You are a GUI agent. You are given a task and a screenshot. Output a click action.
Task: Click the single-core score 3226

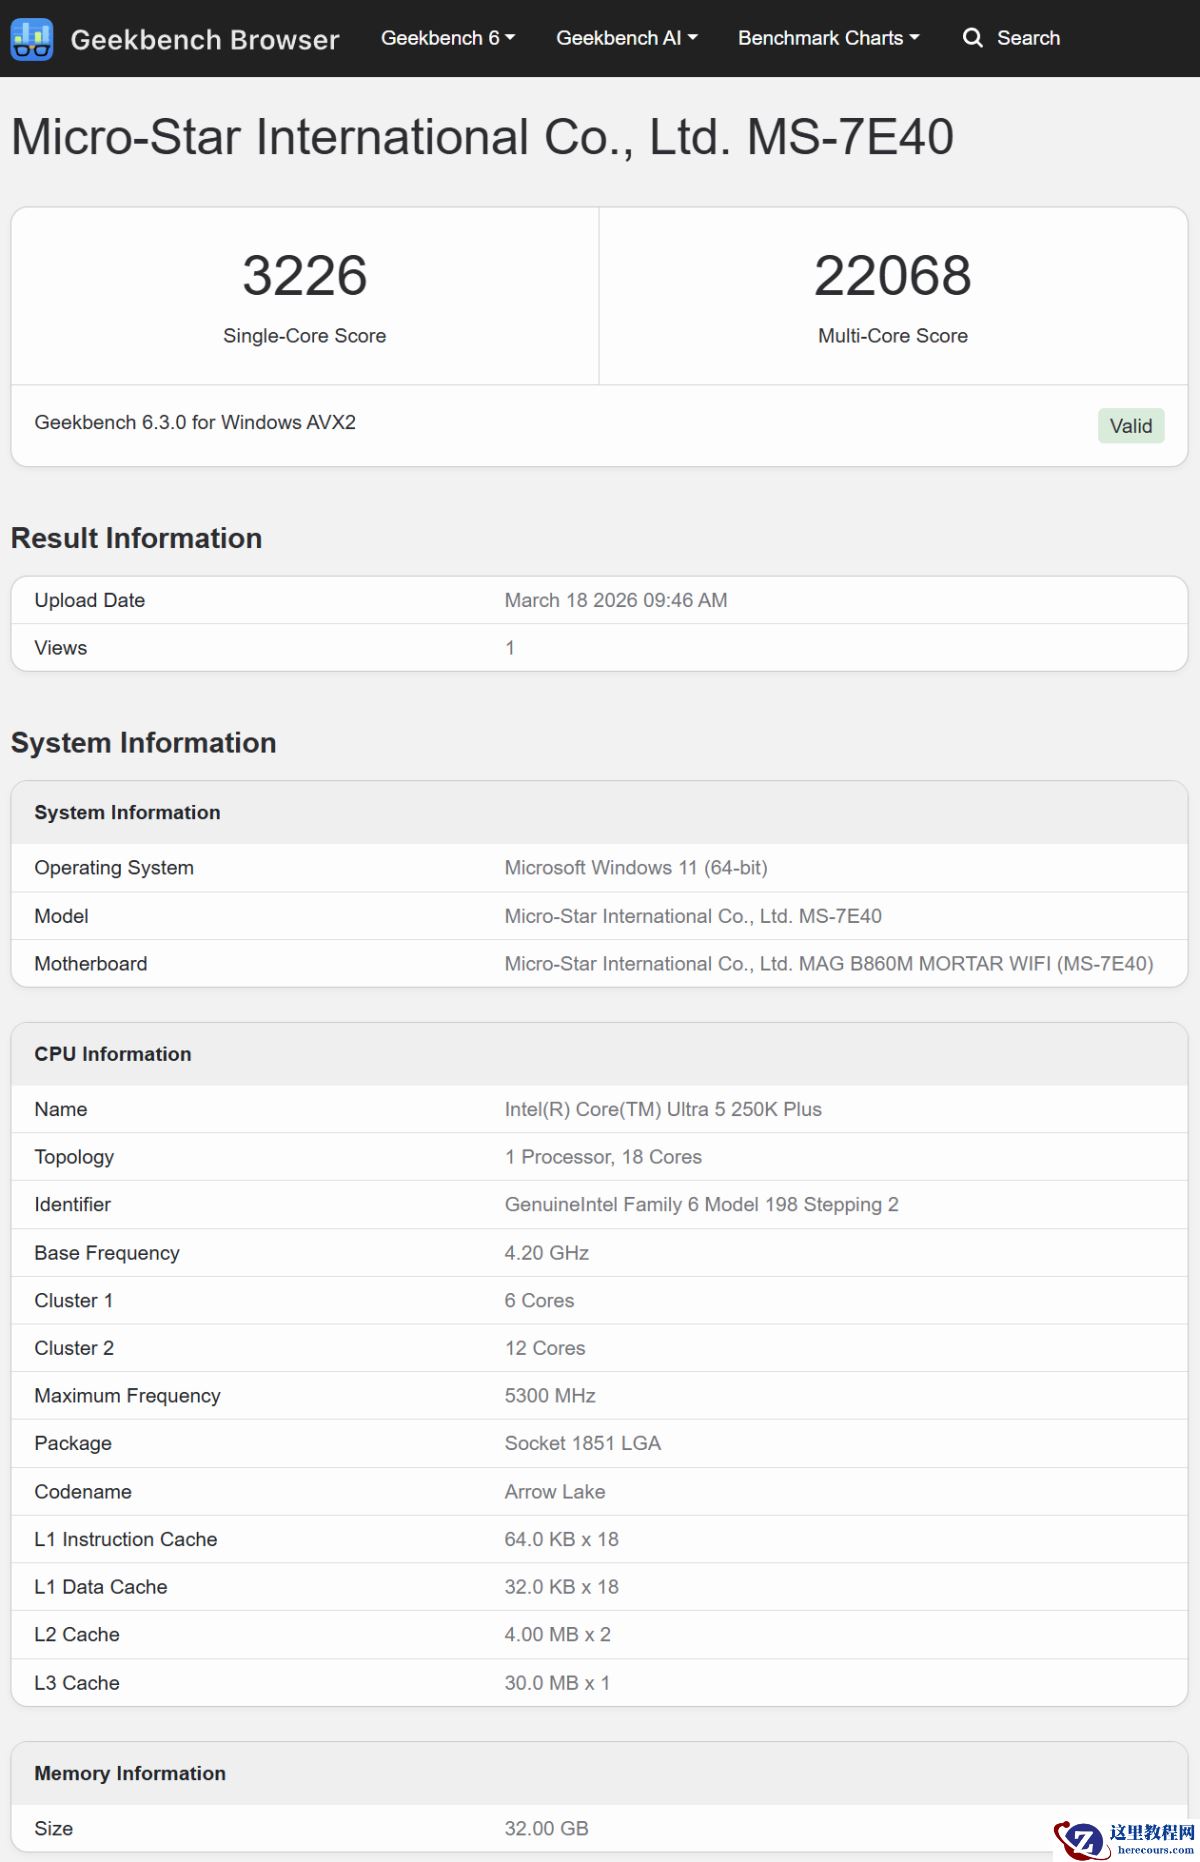click(305, 275)
